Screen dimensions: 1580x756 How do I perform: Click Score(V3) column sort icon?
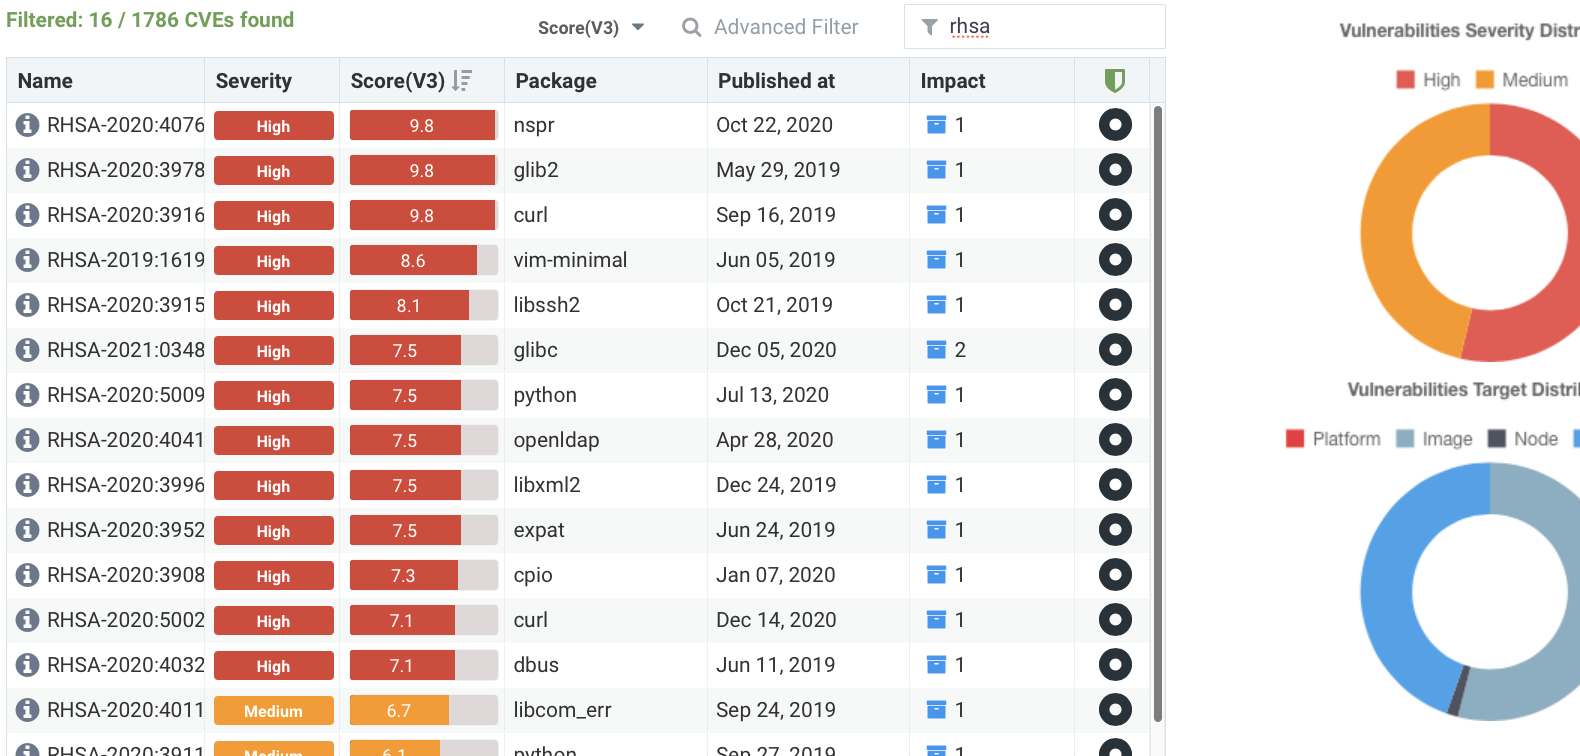tap(461, 81)
